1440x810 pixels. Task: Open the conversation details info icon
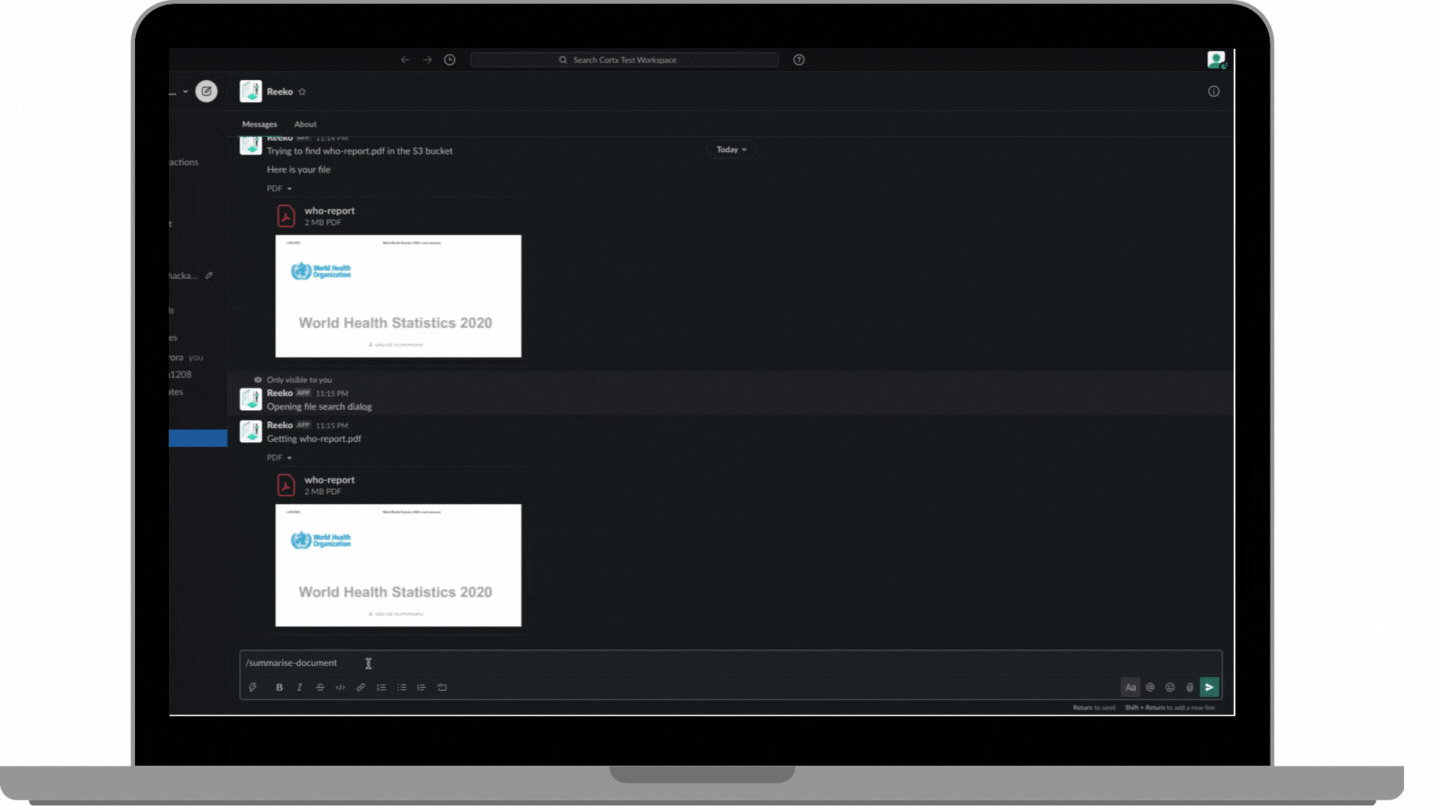point(1214,91)
